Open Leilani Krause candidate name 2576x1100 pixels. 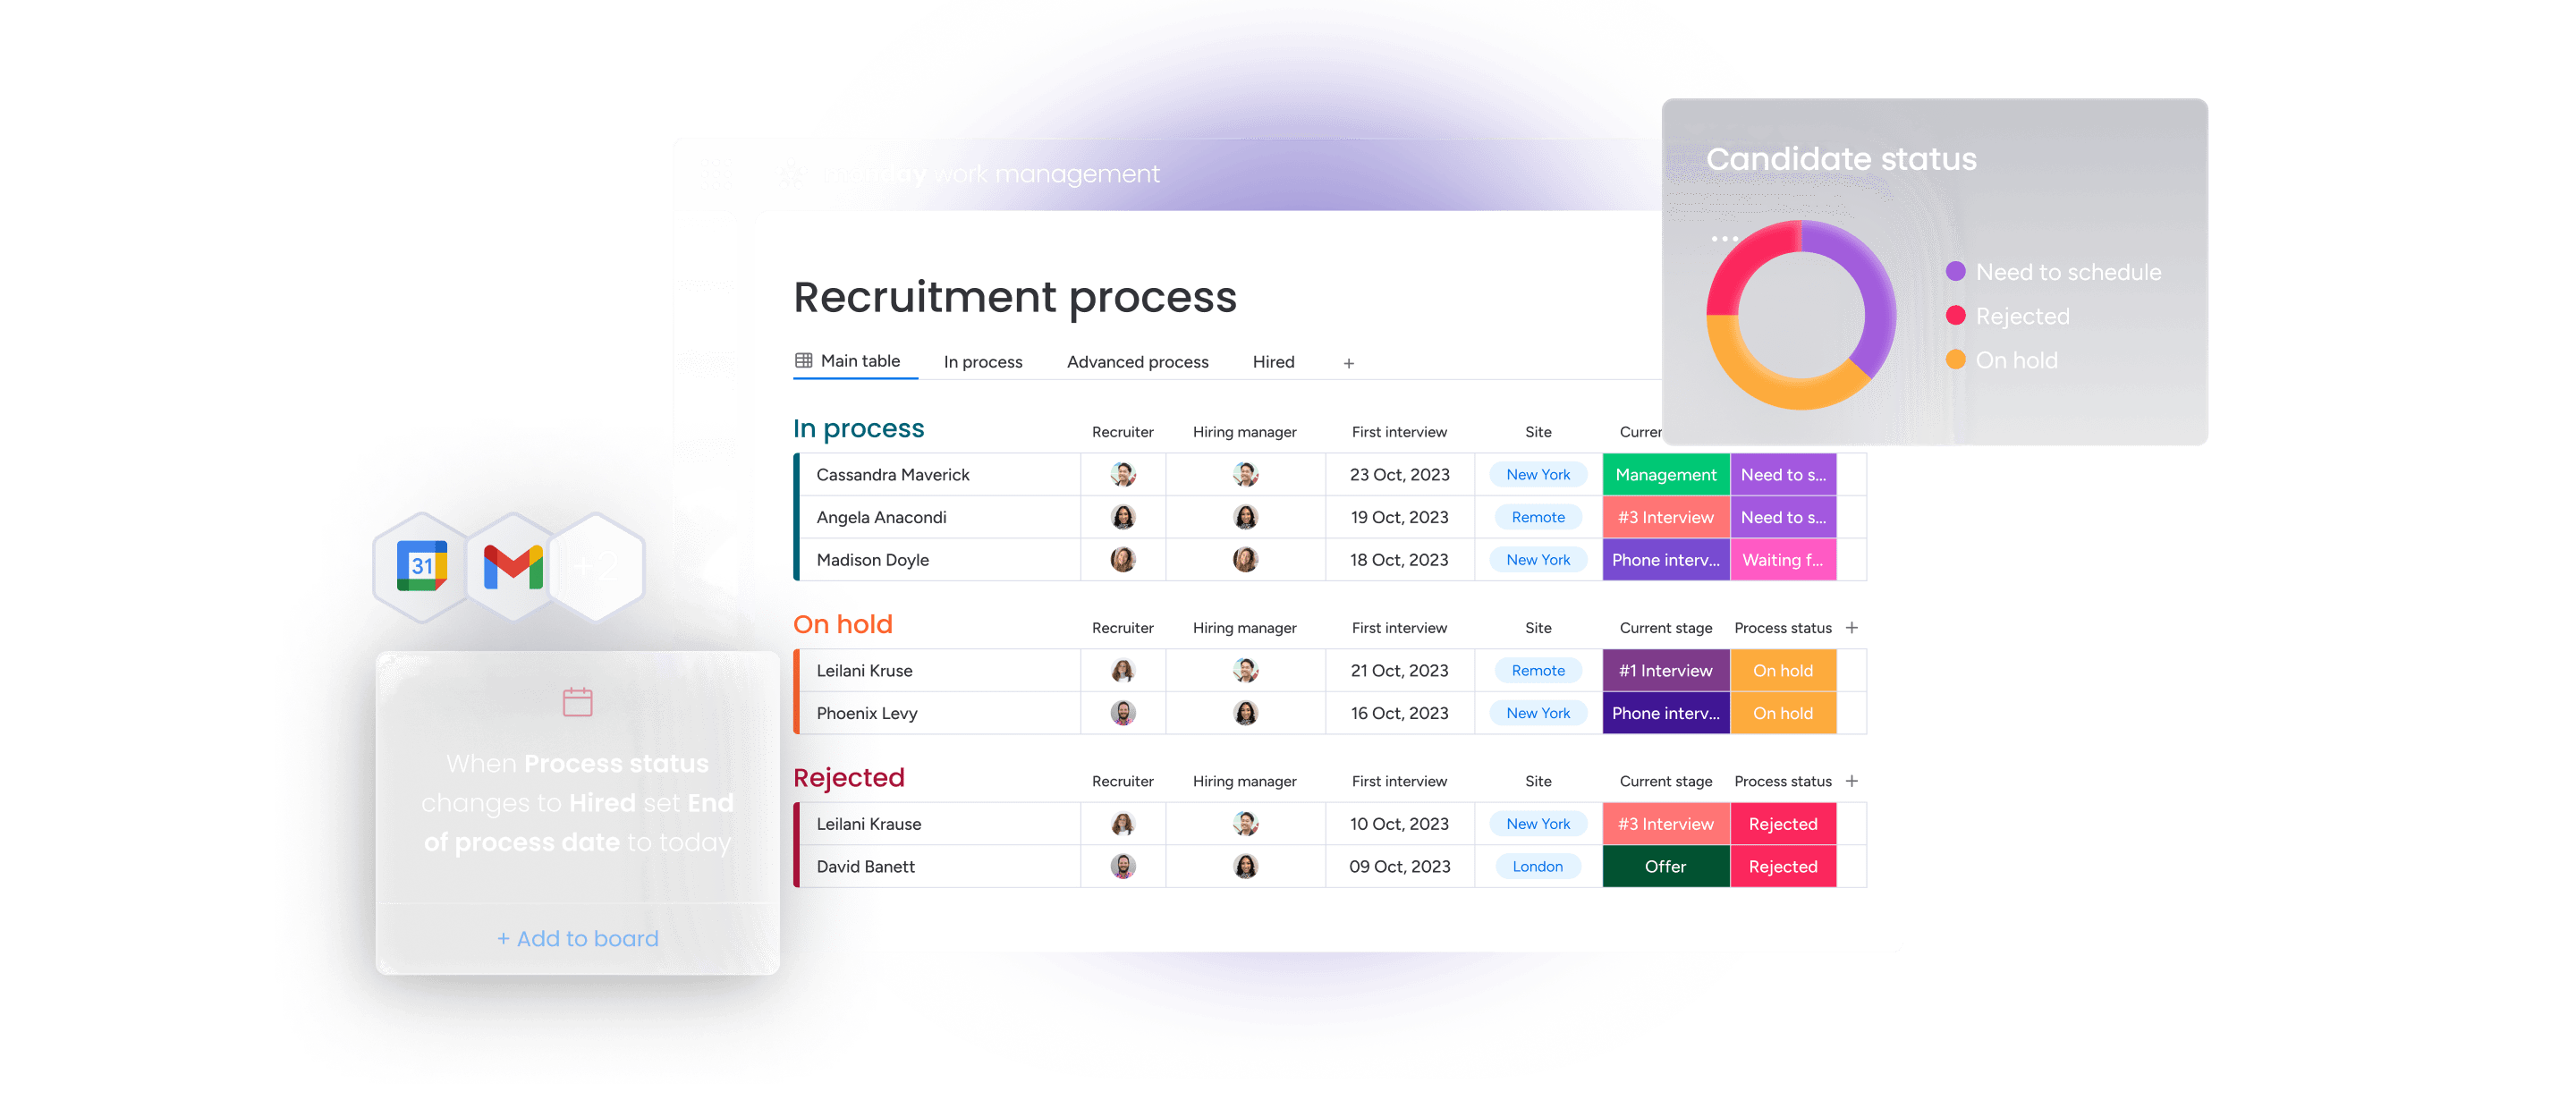(868, 824)
